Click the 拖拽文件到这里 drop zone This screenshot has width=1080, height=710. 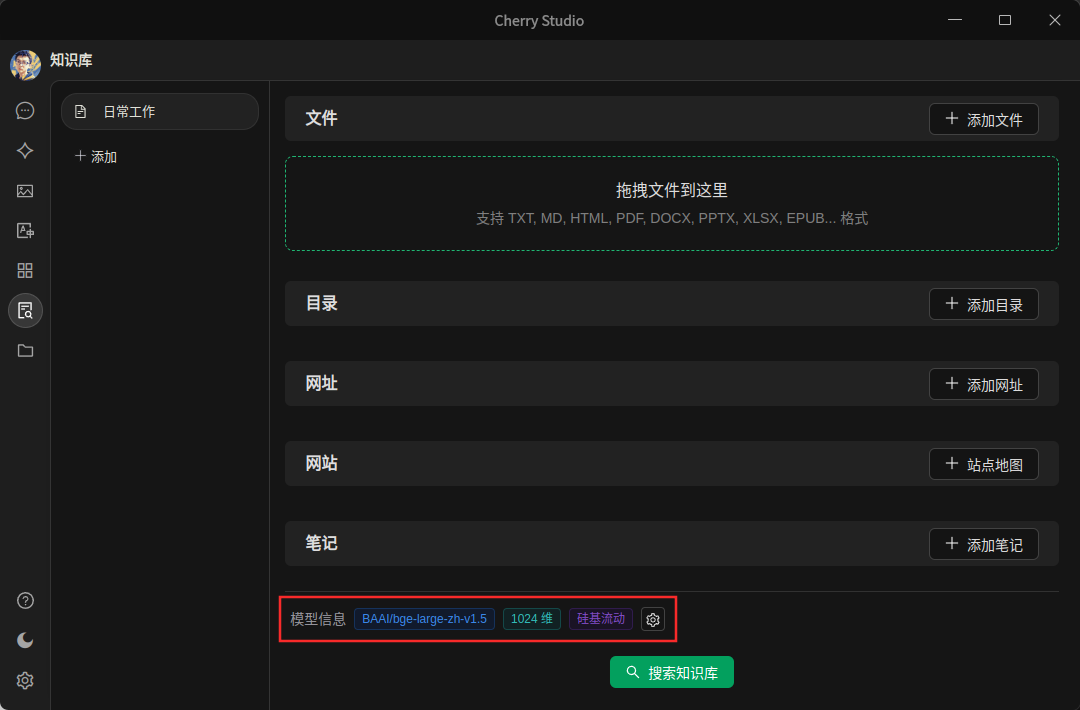coord(672,203)
